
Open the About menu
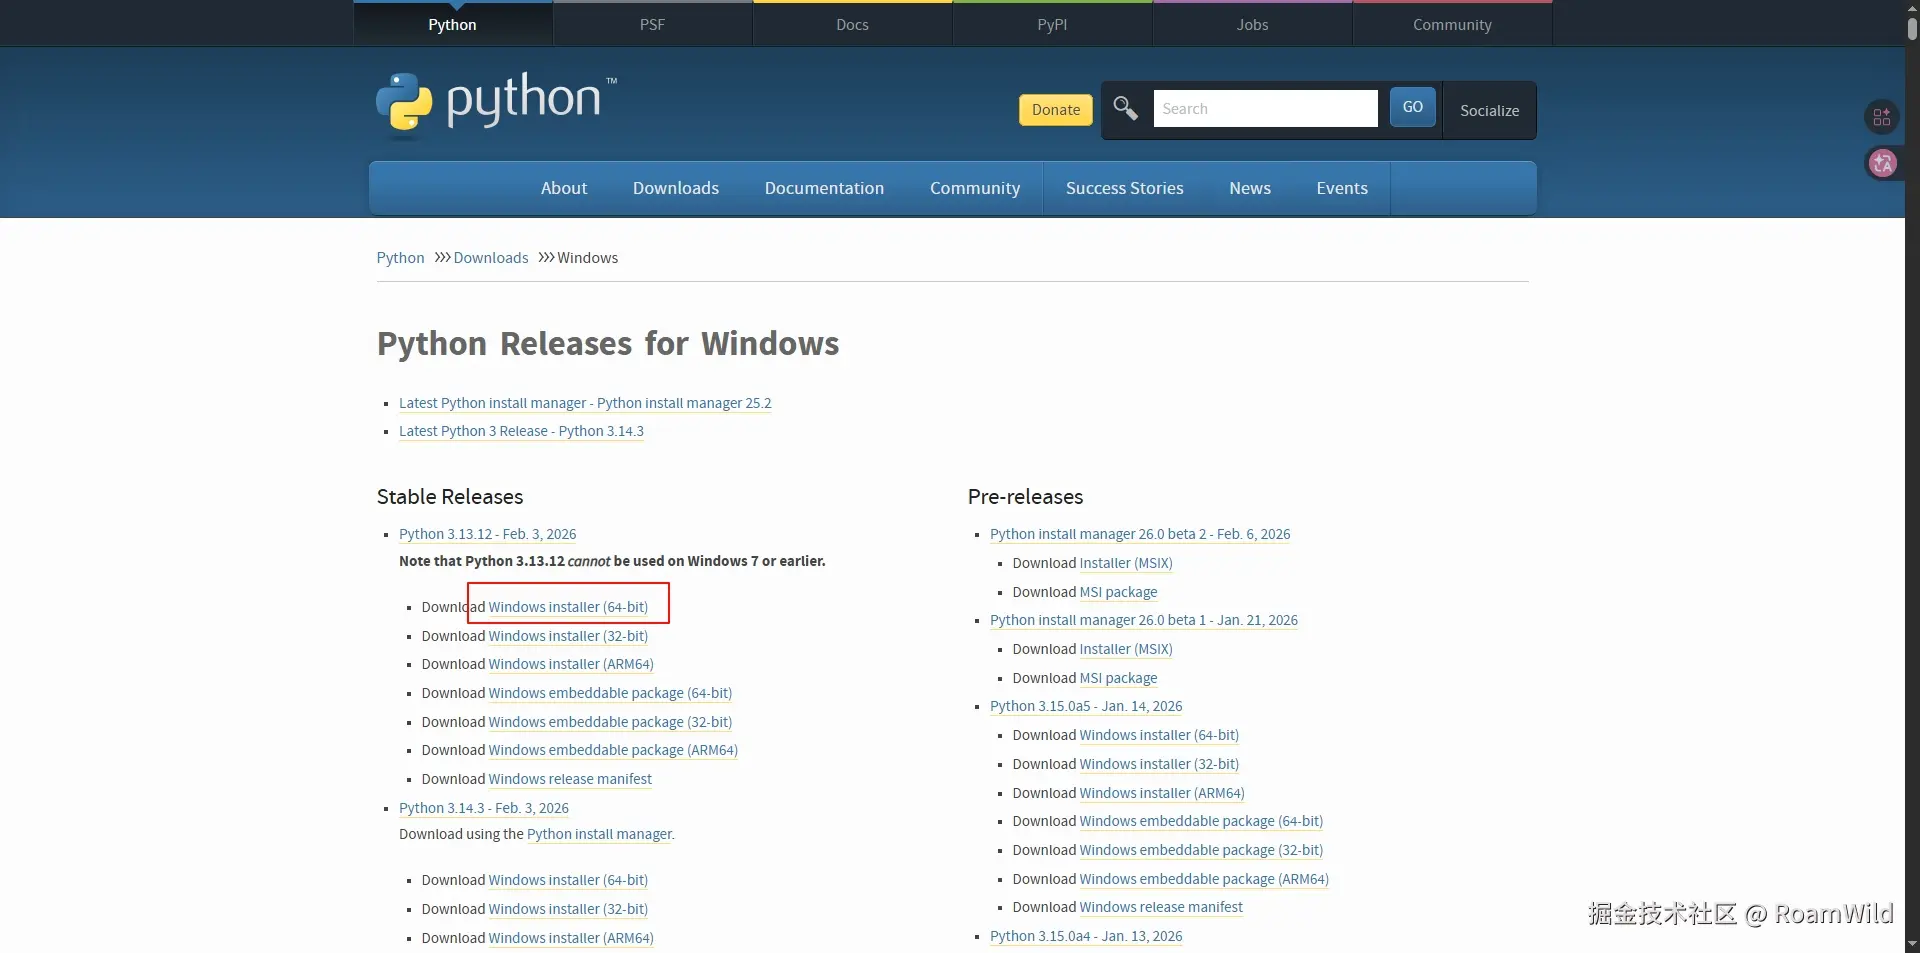tap(564, 188)
